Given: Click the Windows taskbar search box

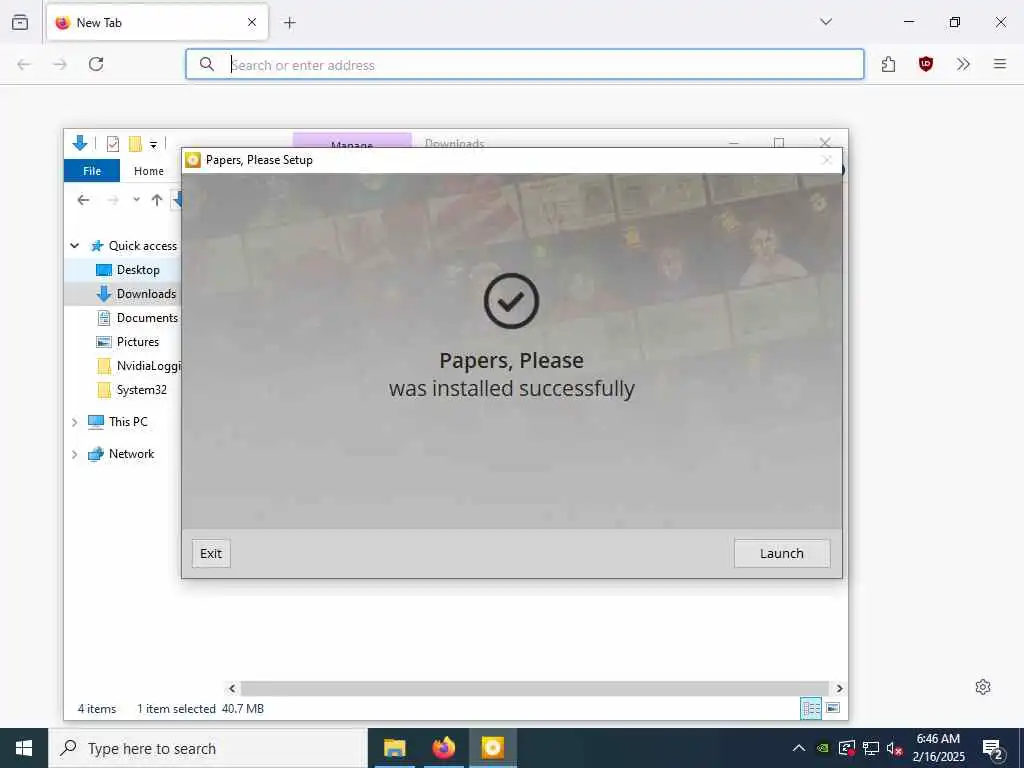Looking at the screenshot, I should pos(208,748).
